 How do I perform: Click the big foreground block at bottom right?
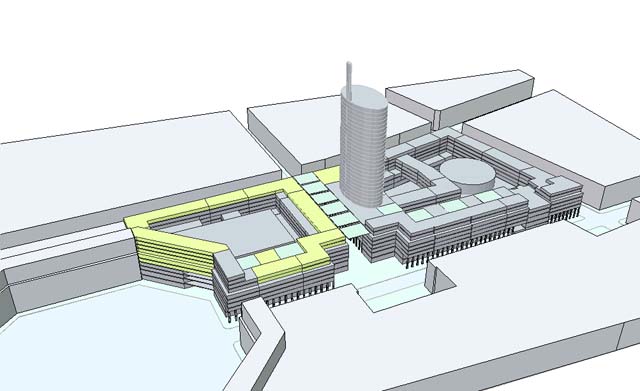[449, 318]
